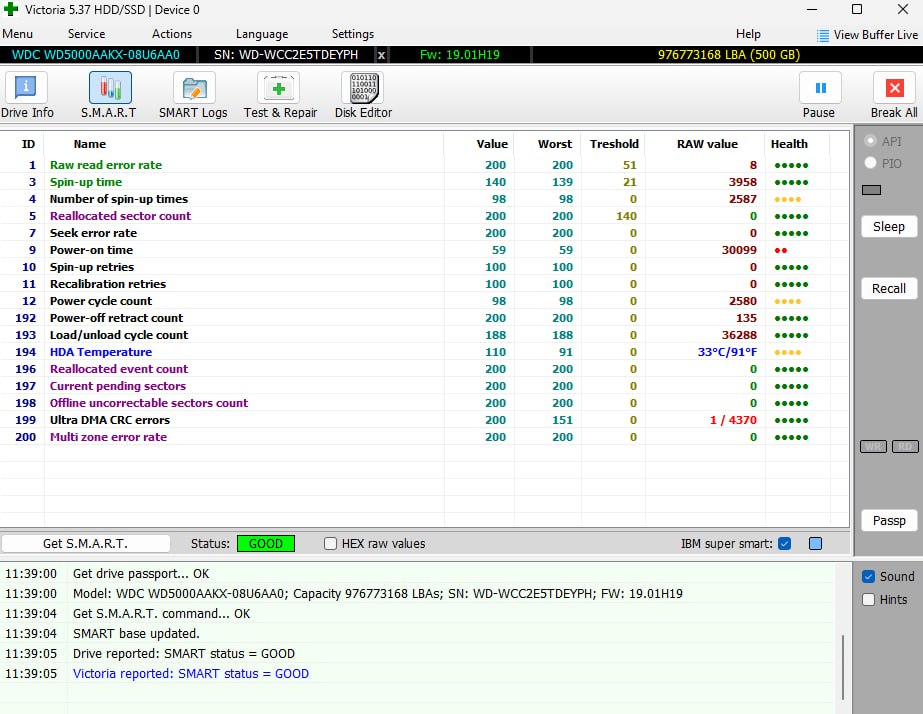Screen dimensions: 923x714
Task: Disable the Sound checkbox
Action: click(x=868, y=577)
